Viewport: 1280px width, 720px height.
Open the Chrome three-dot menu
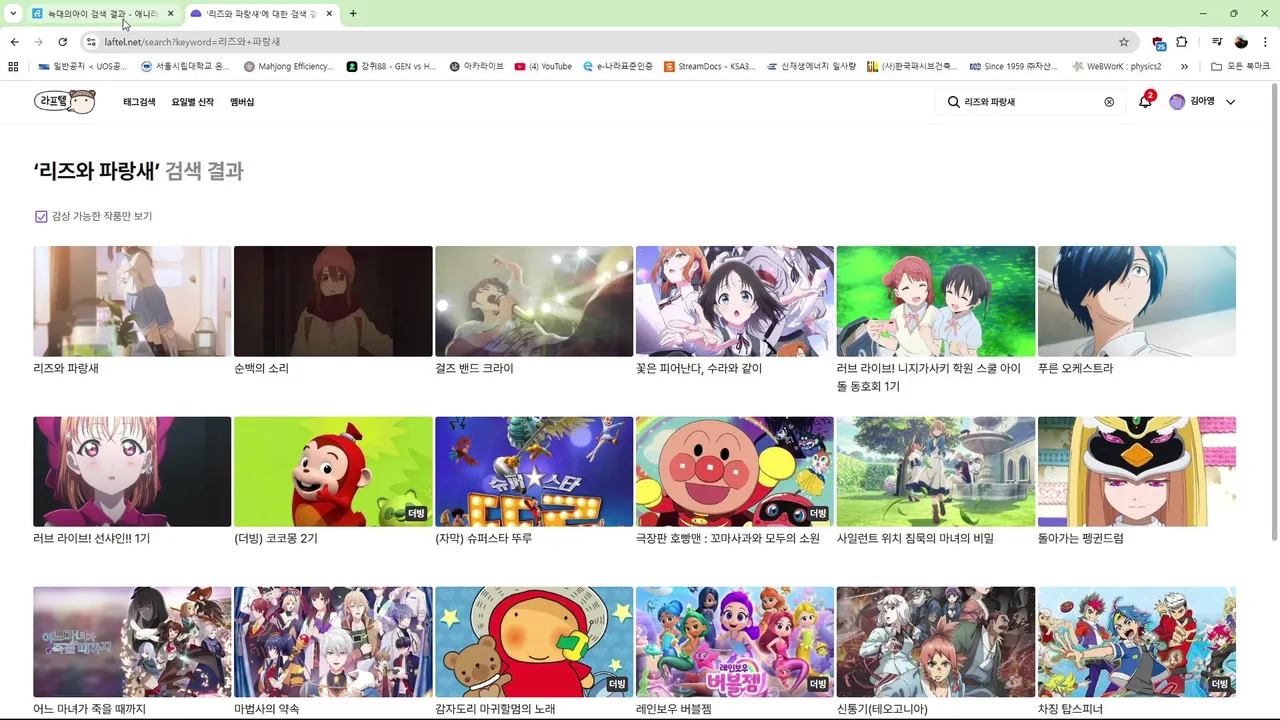click(x=1265, y=42)
